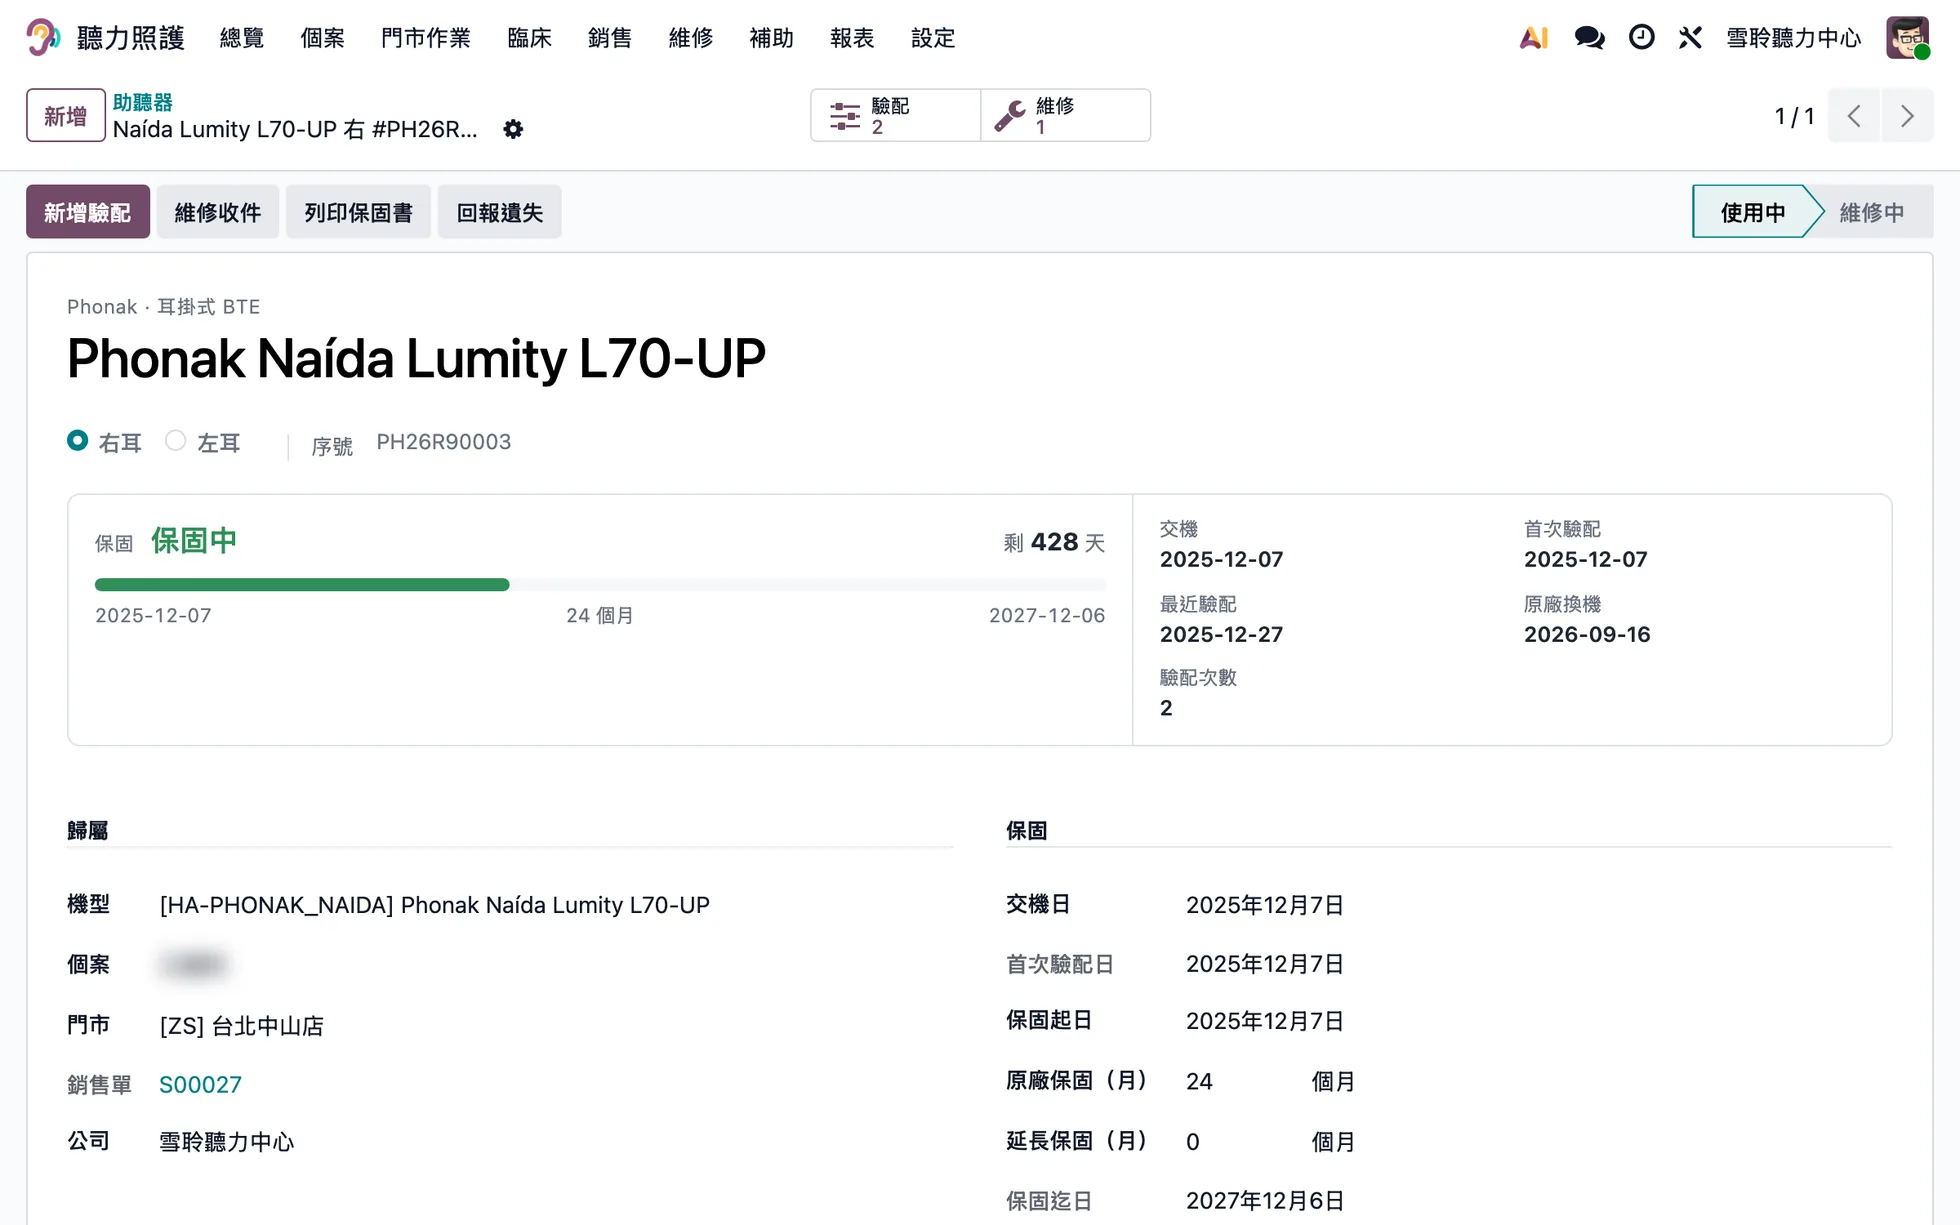
Task: Click the 聽力照護 app logo
Action: 42,38
